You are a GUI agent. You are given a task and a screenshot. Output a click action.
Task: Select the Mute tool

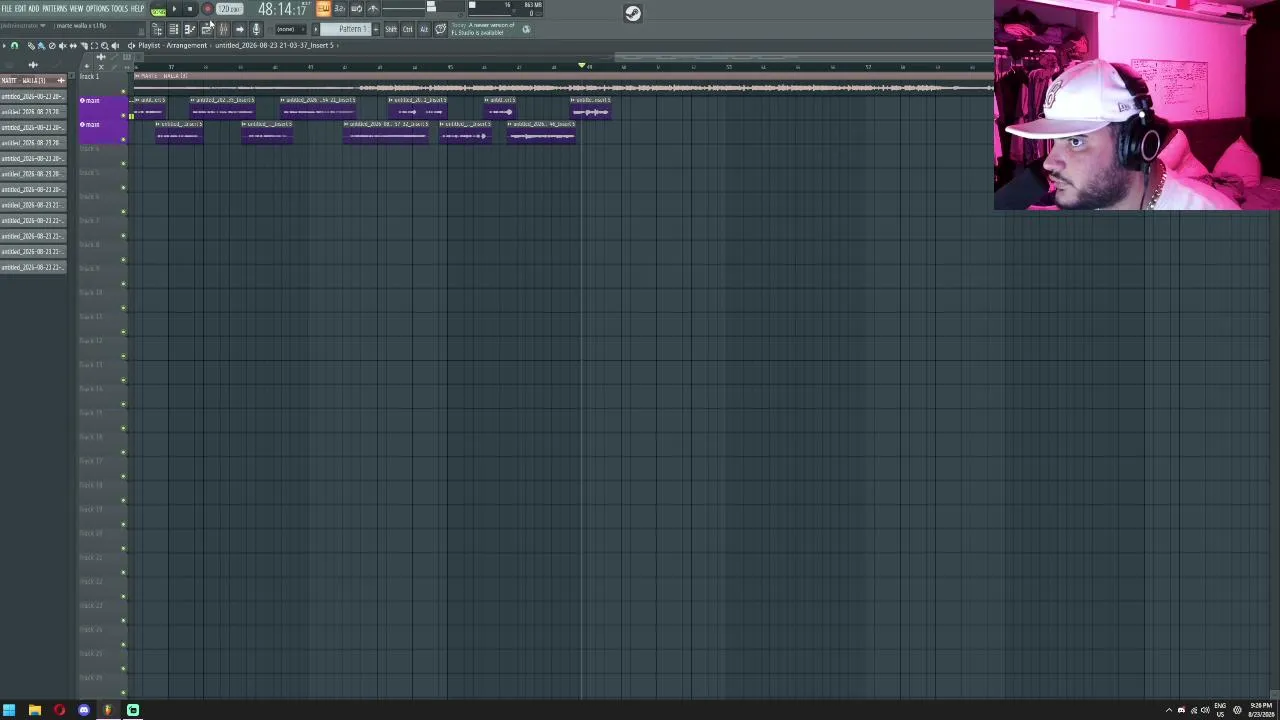[63, 46]
